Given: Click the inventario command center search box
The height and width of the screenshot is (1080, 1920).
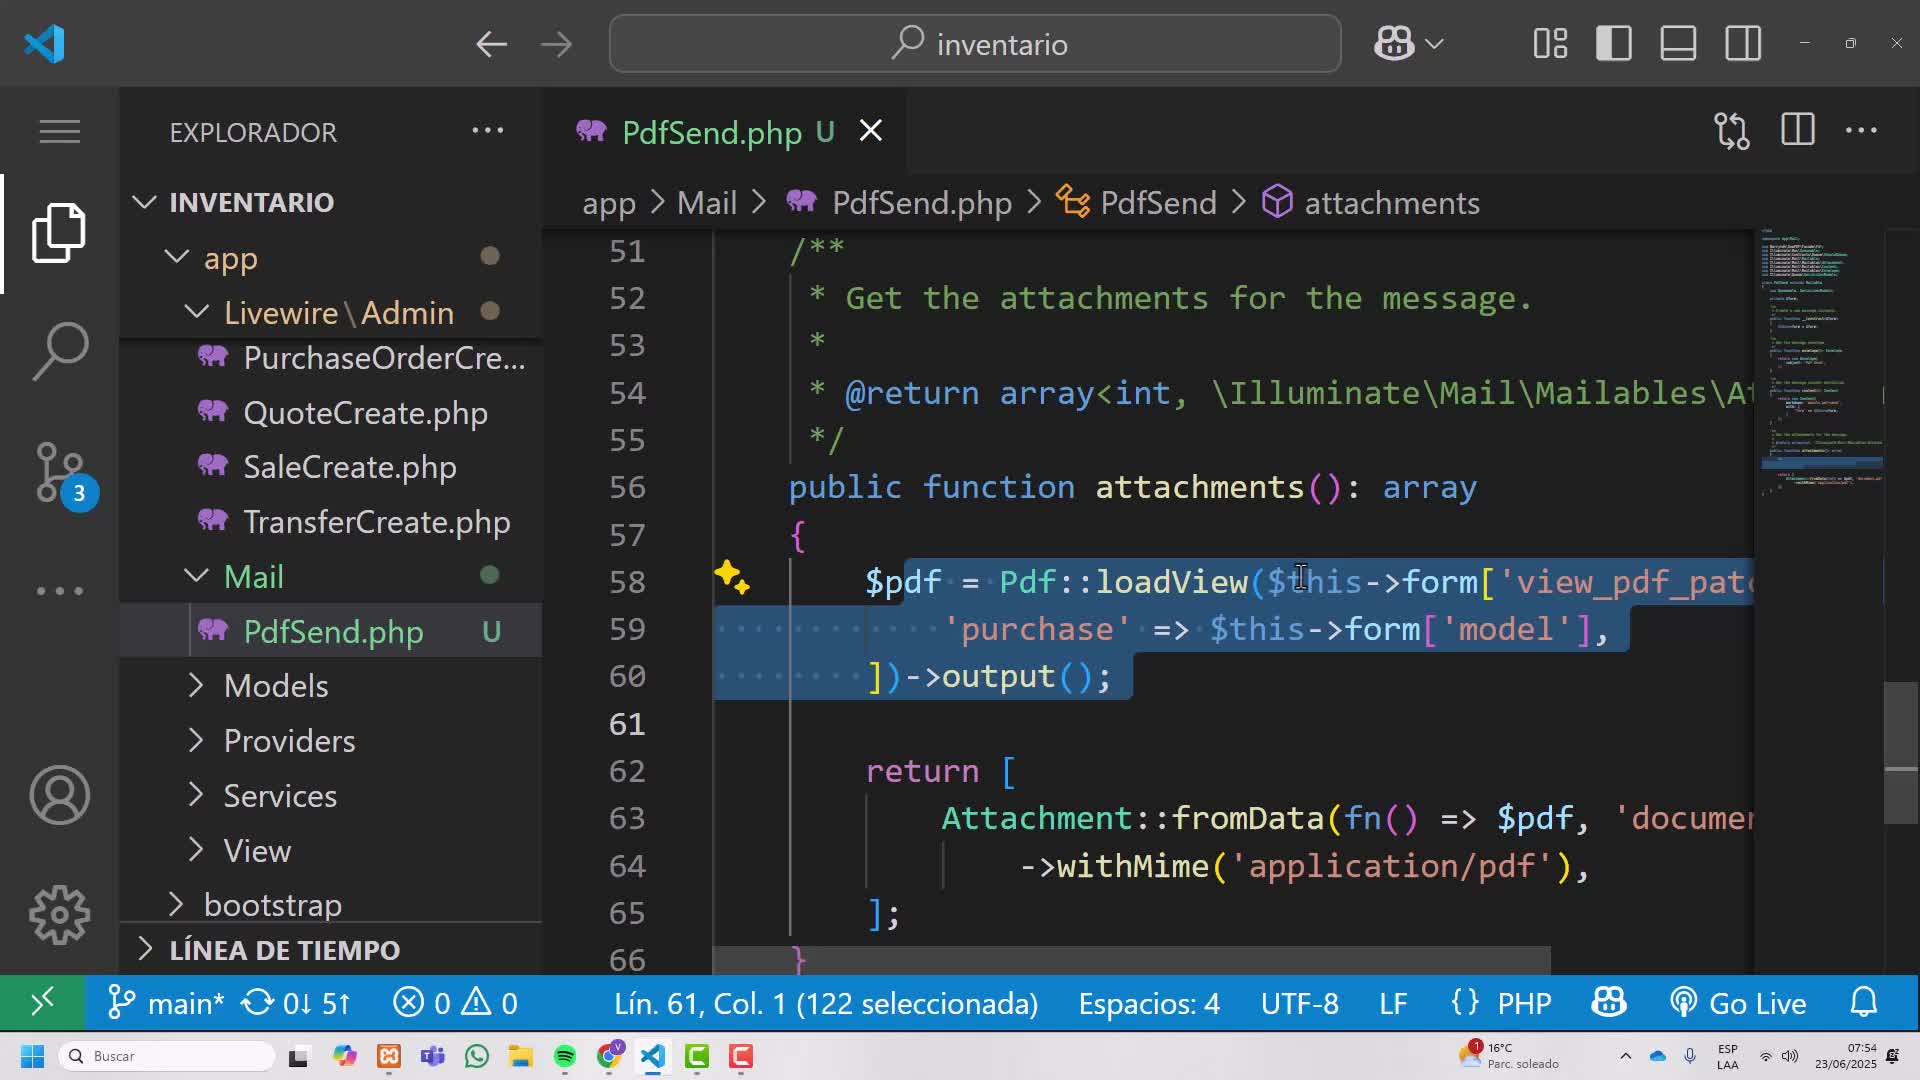Looking at the screenshot, I should 975,44.
